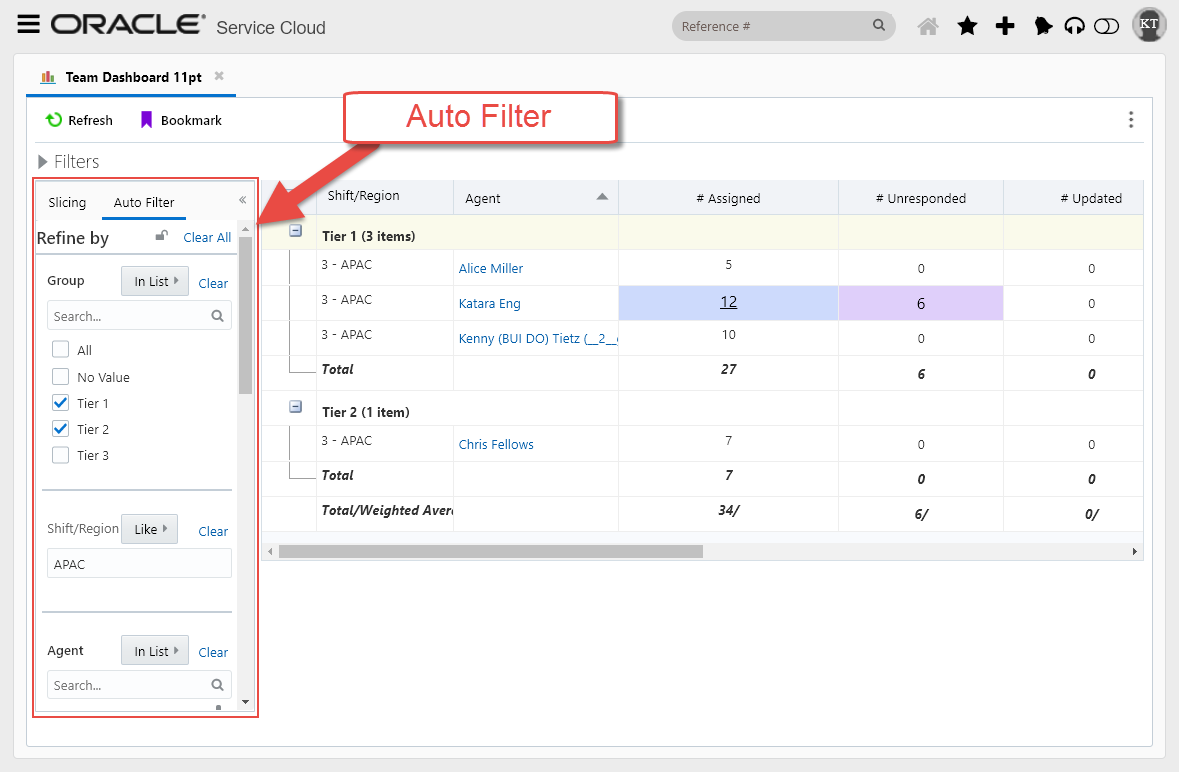The image size is (1179, 772).
Task: Uncheck the Tier 1 filter checkbox
Action: (x=59, y=403)
